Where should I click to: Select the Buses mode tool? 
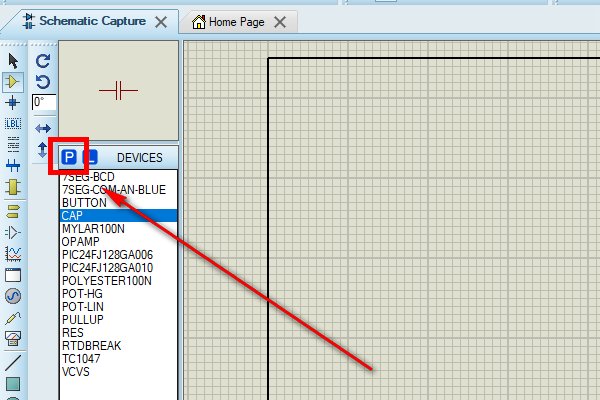coord(13,166)
